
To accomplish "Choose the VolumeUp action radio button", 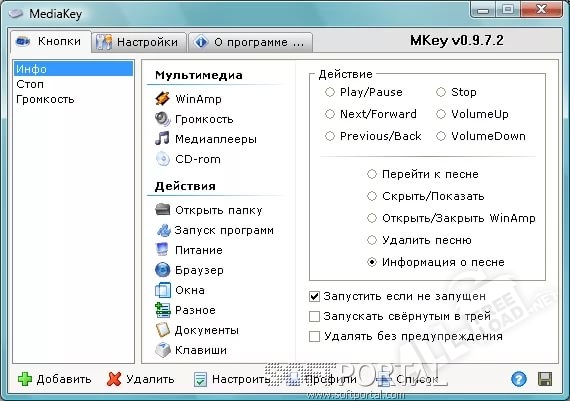I will [441, 114].
